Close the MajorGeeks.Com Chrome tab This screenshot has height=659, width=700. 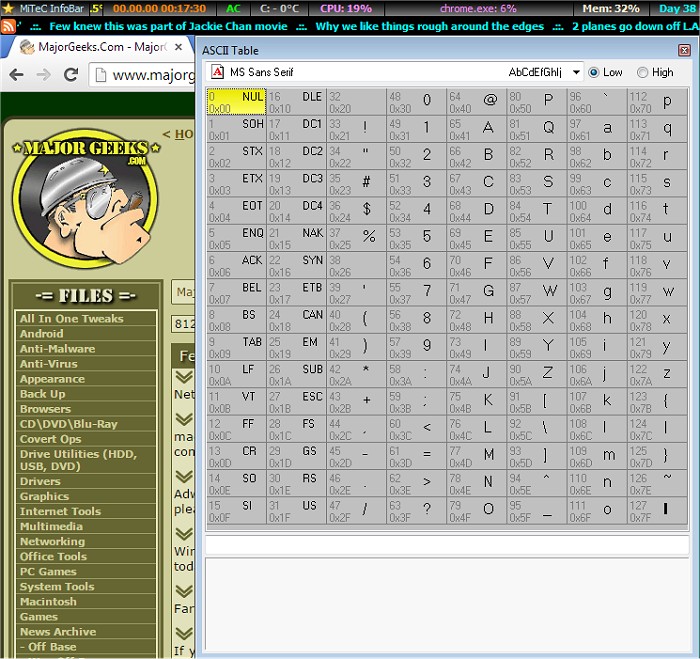(178, 47)
